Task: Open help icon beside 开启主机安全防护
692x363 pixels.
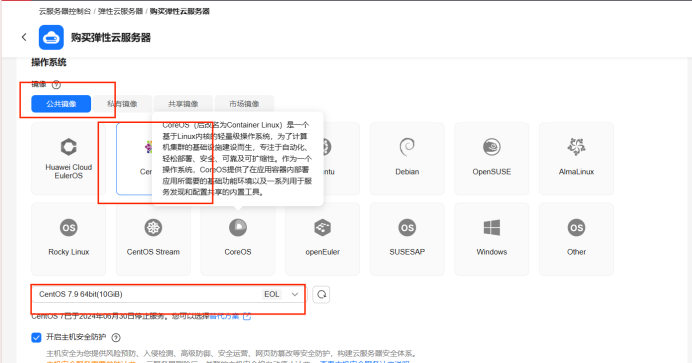Action: pyautogui.click(x=116, y=337)
